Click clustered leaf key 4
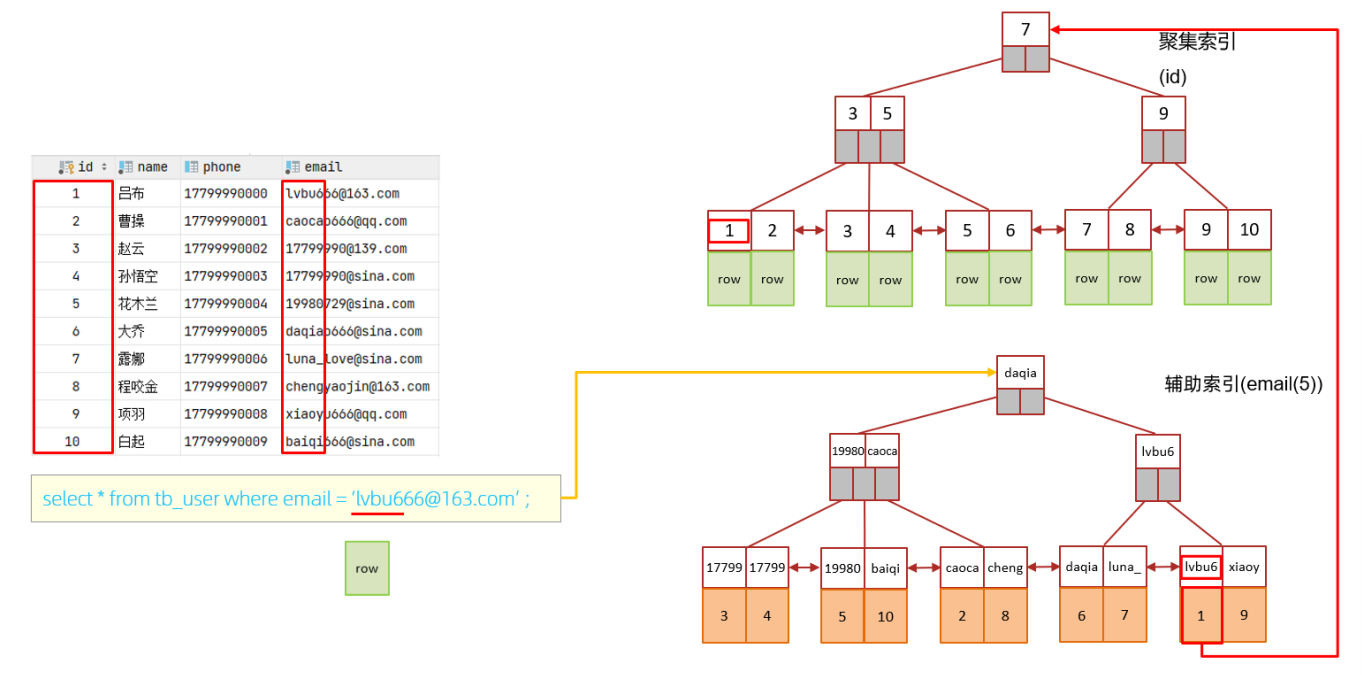Image resolution: width=1362 pixels, height=675 pixels. [890, 231]
